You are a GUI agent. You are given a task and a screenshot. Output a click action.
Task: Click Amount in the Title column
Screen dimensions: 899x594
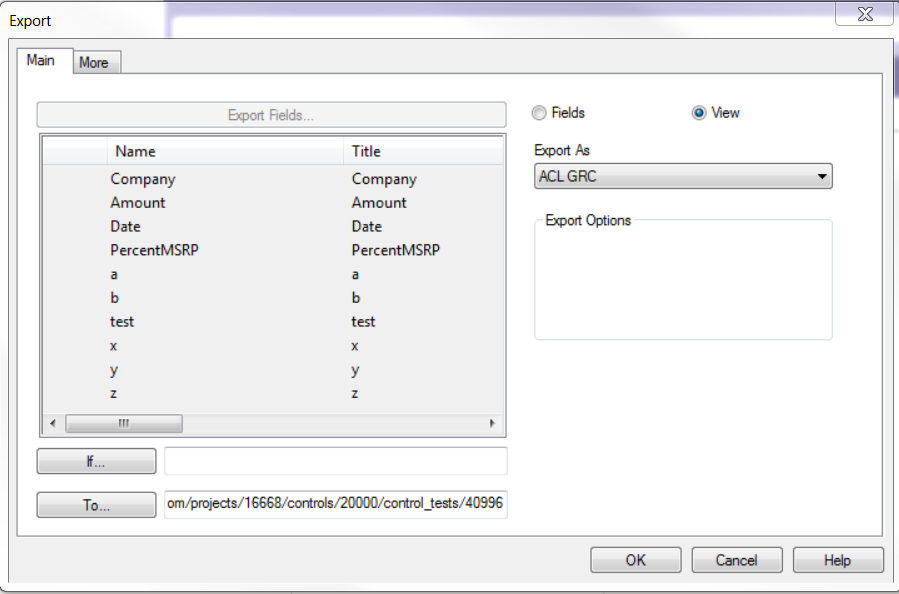[379, 203]
